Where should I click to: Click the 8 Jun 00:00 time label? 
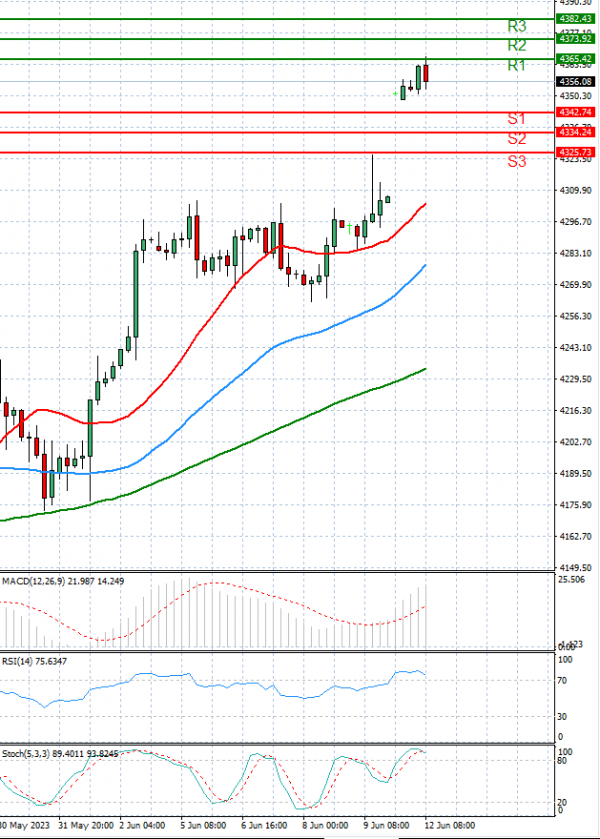pos(325,825)
